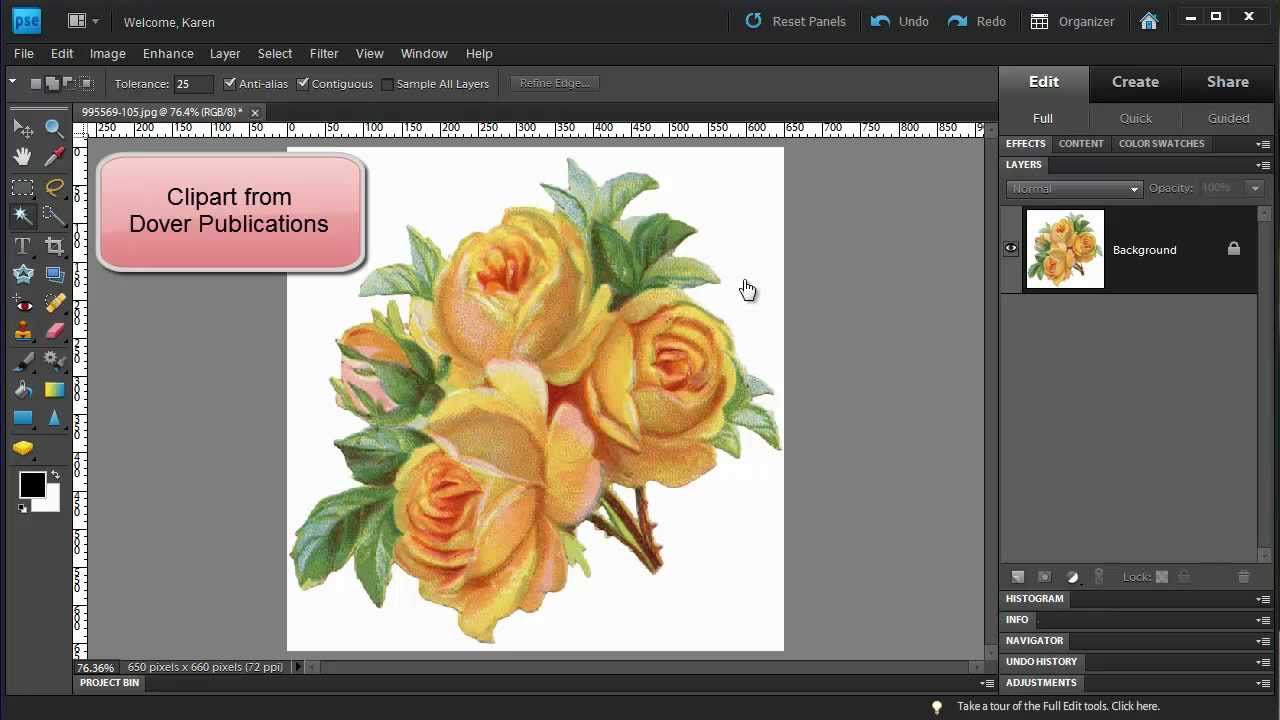Viewport: 1280px width, 720px height.
Task: Select the Gradient tool
Action: pyautogui.click(x=55, y=389)
